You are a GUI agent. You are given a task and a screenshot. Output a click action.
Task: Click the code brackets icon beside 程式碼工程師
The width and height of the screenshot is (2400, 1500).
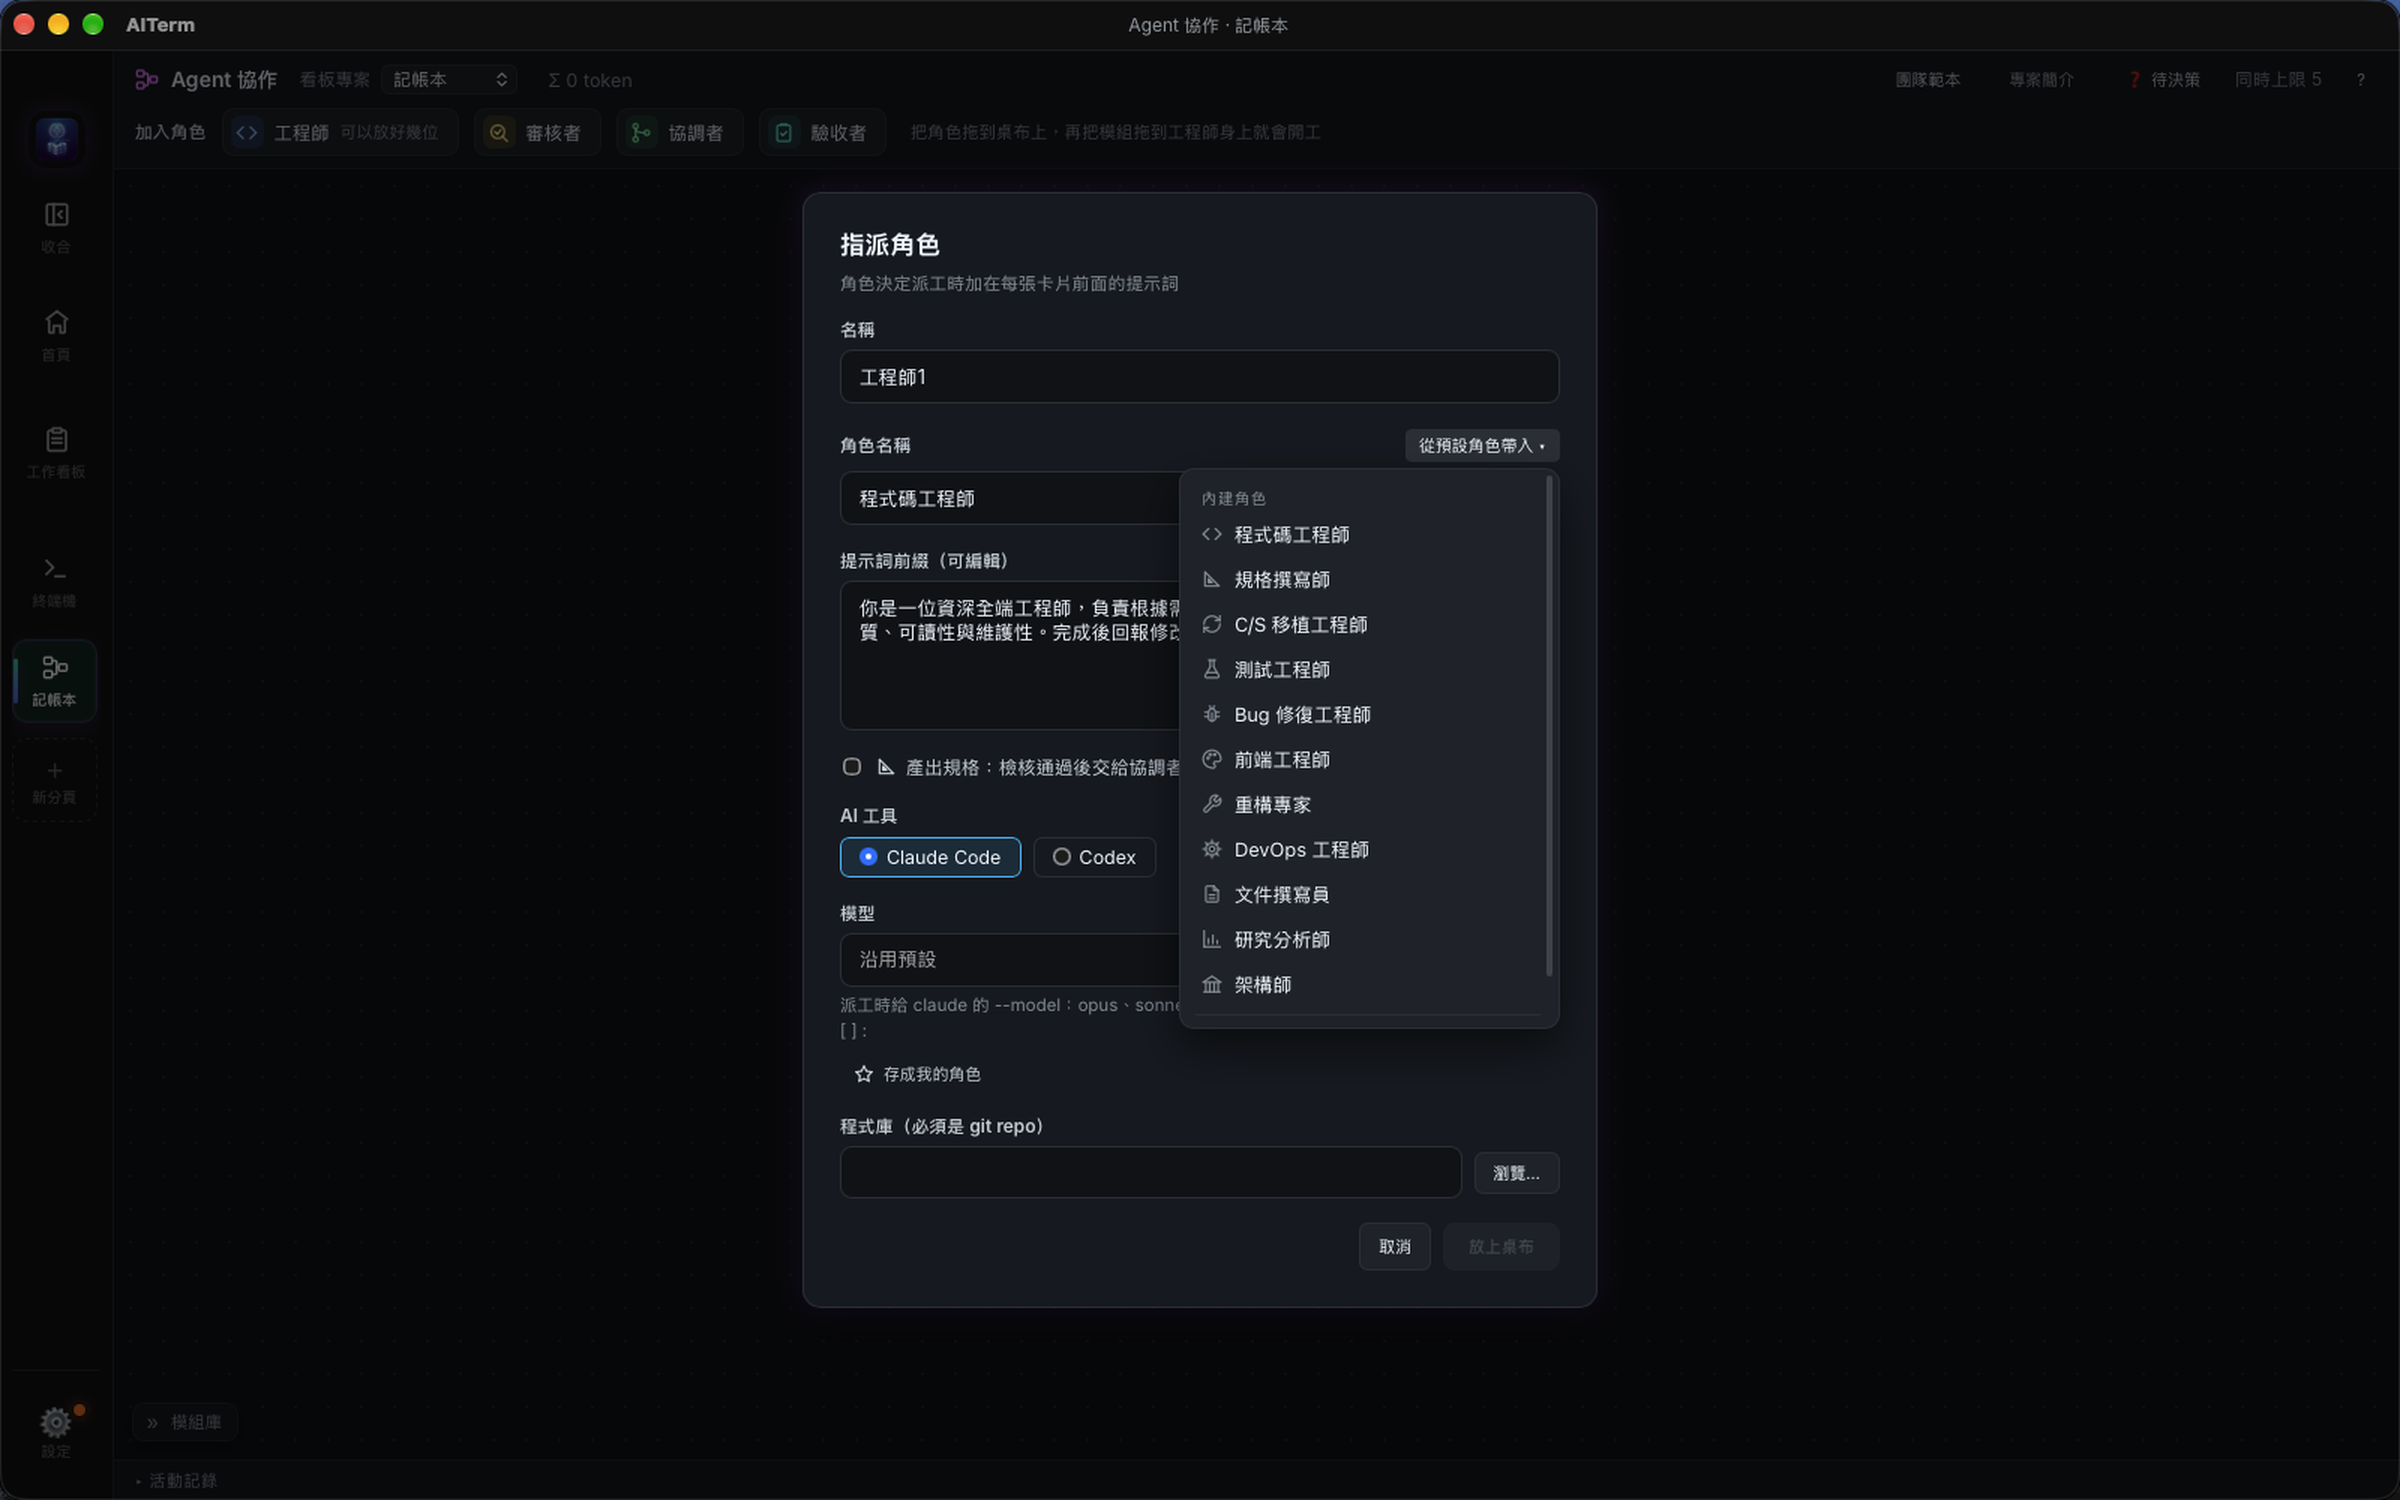[x=1212, y=534]
